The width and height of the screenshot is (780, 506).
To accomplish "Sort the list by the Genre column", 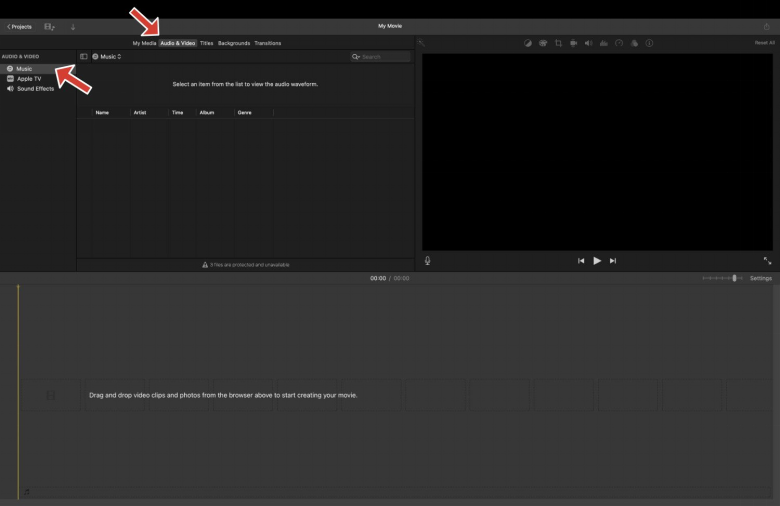I will pyautogui.click(x=244, y=112).
